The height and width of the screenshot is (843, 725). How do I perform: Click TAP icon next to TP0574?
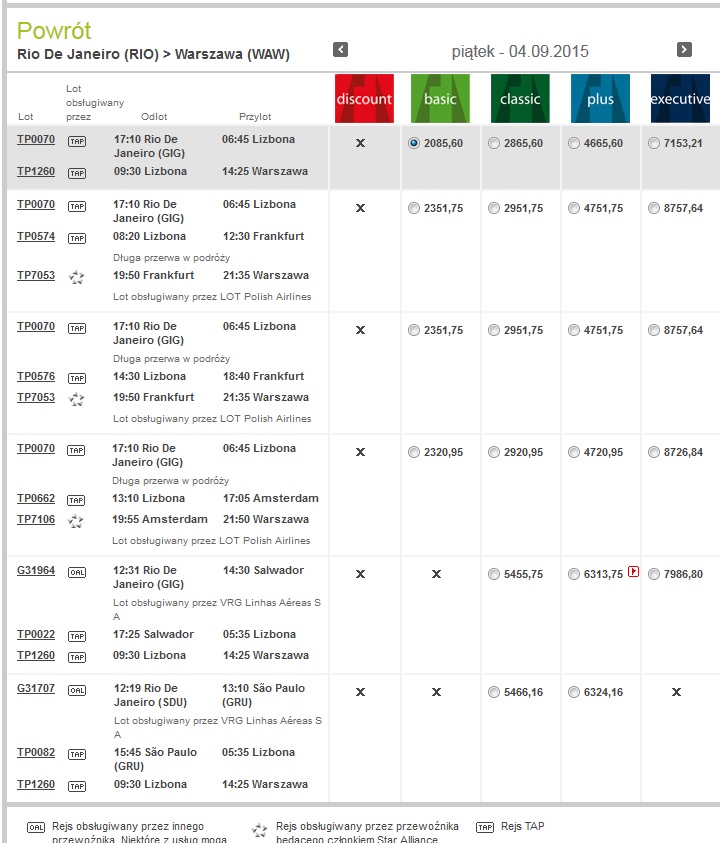[77, 238]
